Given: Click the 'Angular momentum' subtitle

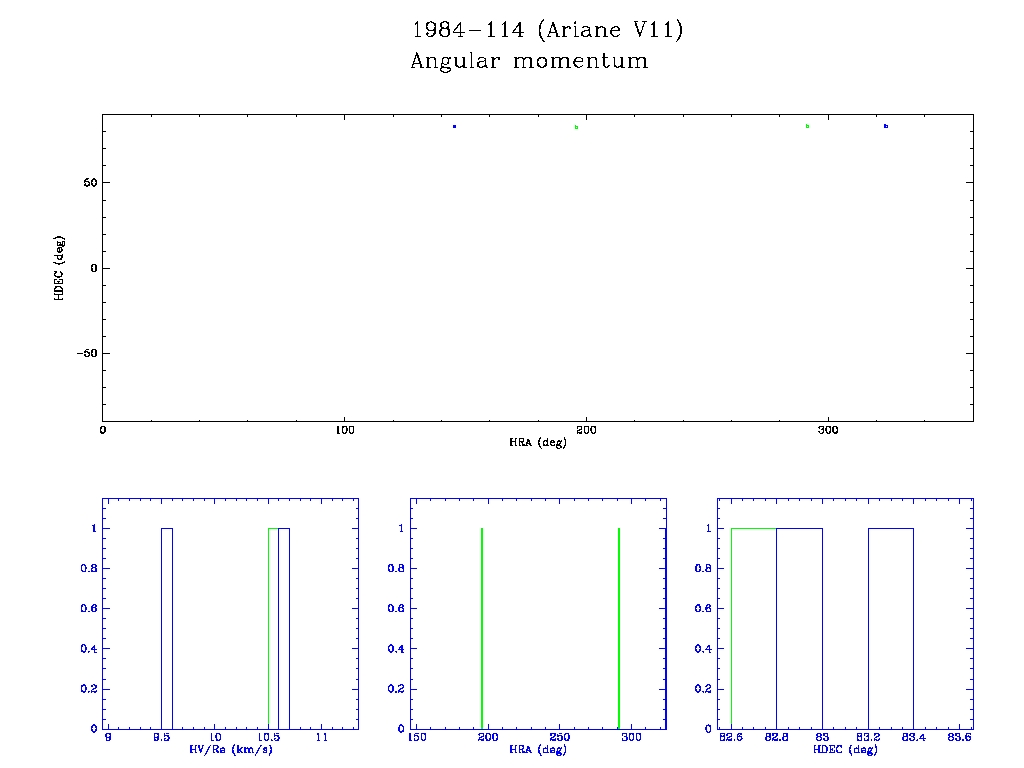Looking at the screenshot, I should tap(529, 61).
